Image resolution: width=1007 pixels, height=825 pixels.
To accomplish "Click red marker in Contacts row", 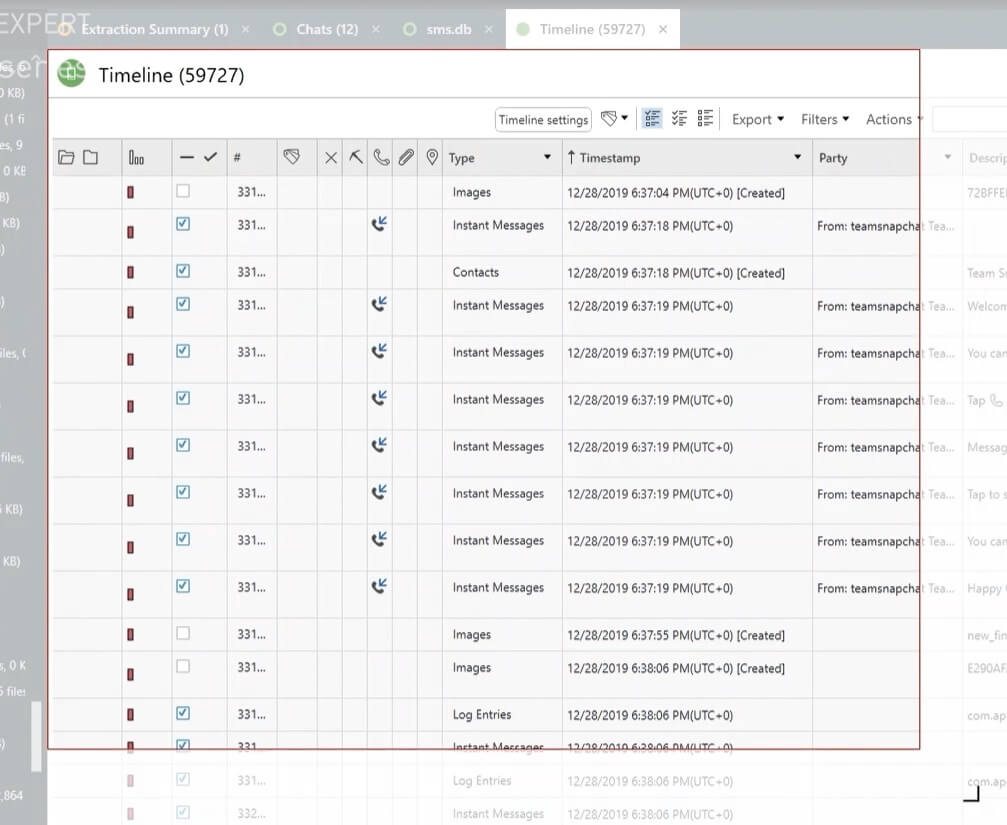I will click(130, 273).
